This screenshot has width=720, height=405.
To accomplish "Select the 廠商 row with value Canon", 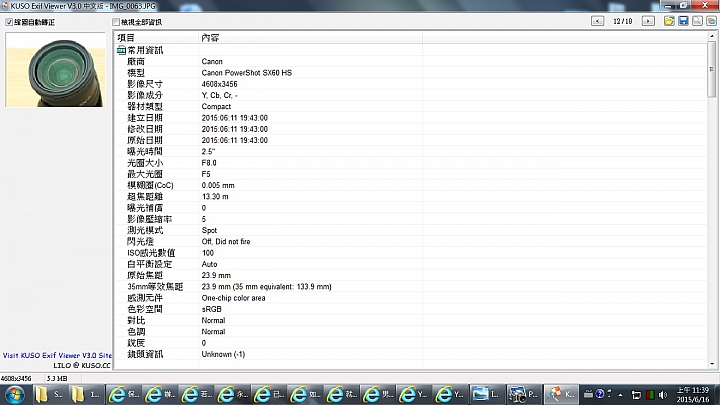I will (411, 62).
